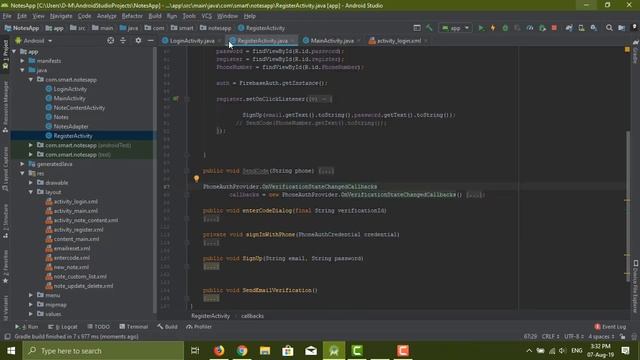
Task: Click the RegisterActivity breadcrumb below editor
Action: (x=211, y=316)
